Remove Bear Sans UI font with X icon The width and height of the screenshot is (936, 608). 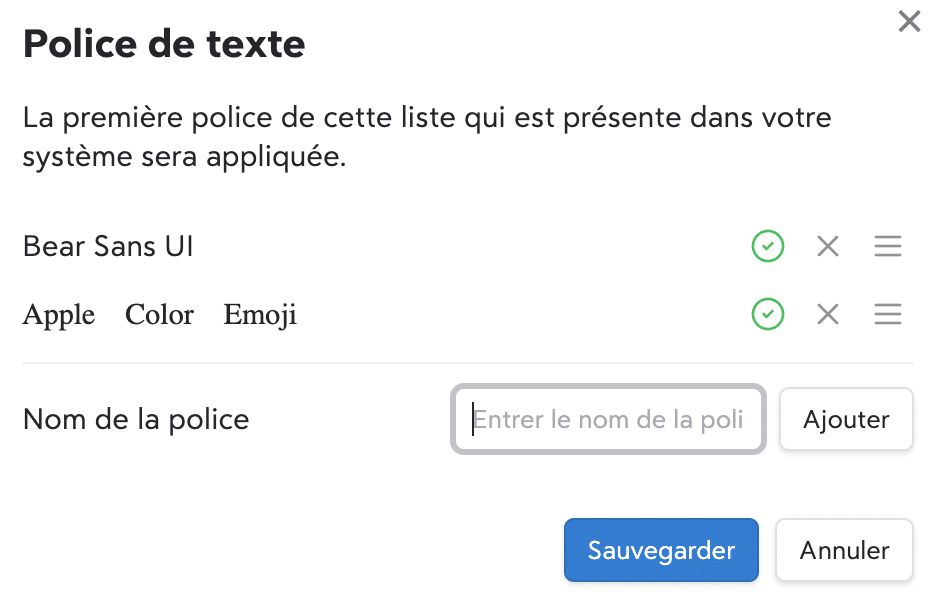coord(827,246)
